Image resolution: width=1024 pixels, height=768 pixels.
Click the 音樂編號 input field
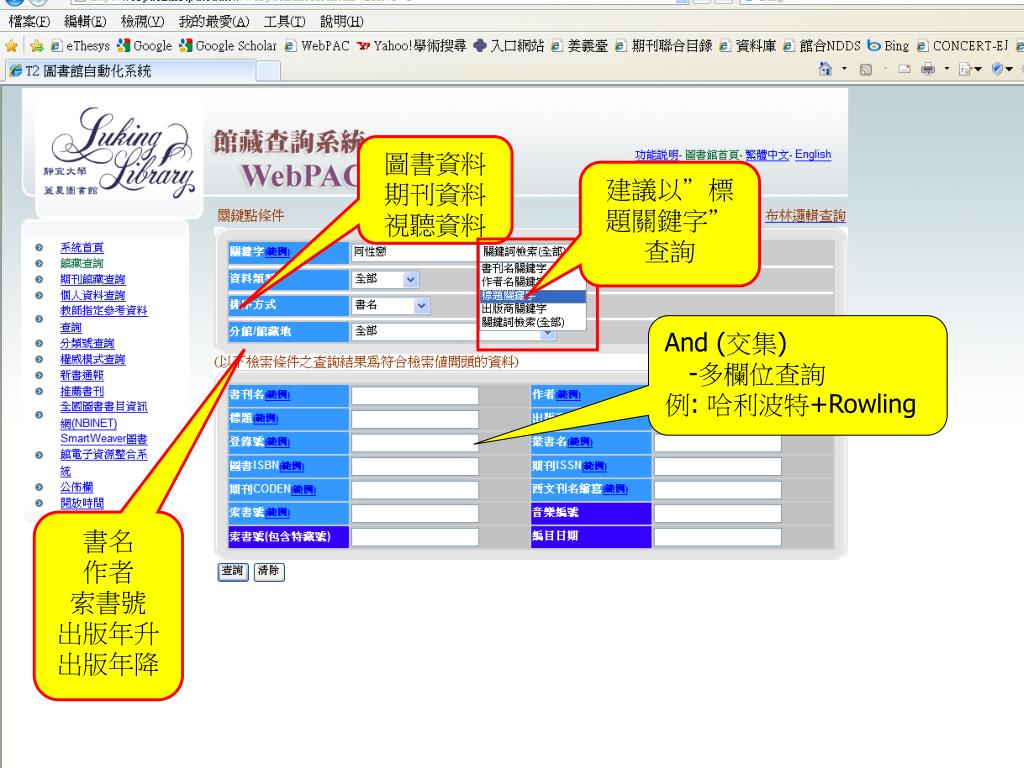tap(718, 513)
